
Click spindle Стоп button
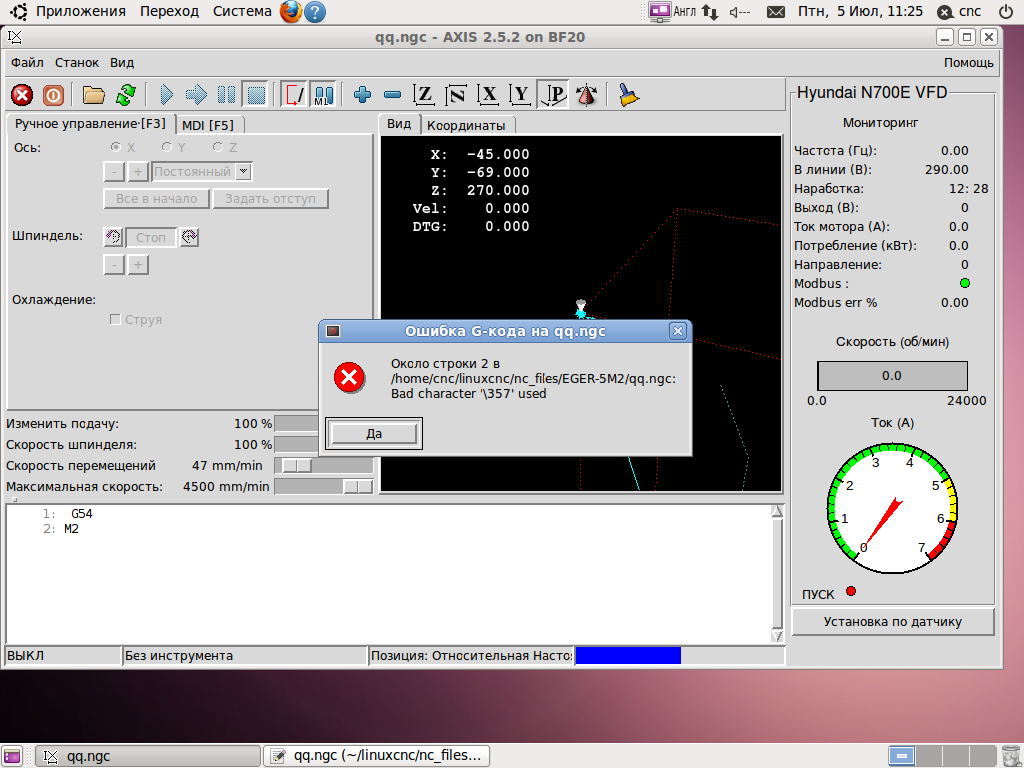click(x=151, y=237)
